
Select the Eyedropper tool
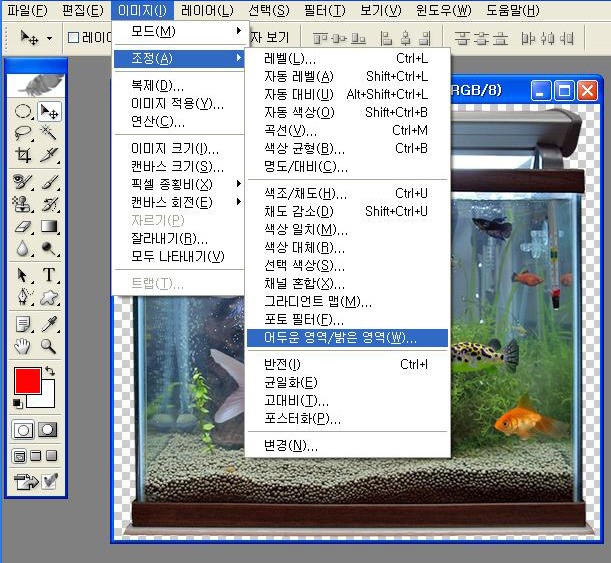pyautogui.click(x=49, y=324)
